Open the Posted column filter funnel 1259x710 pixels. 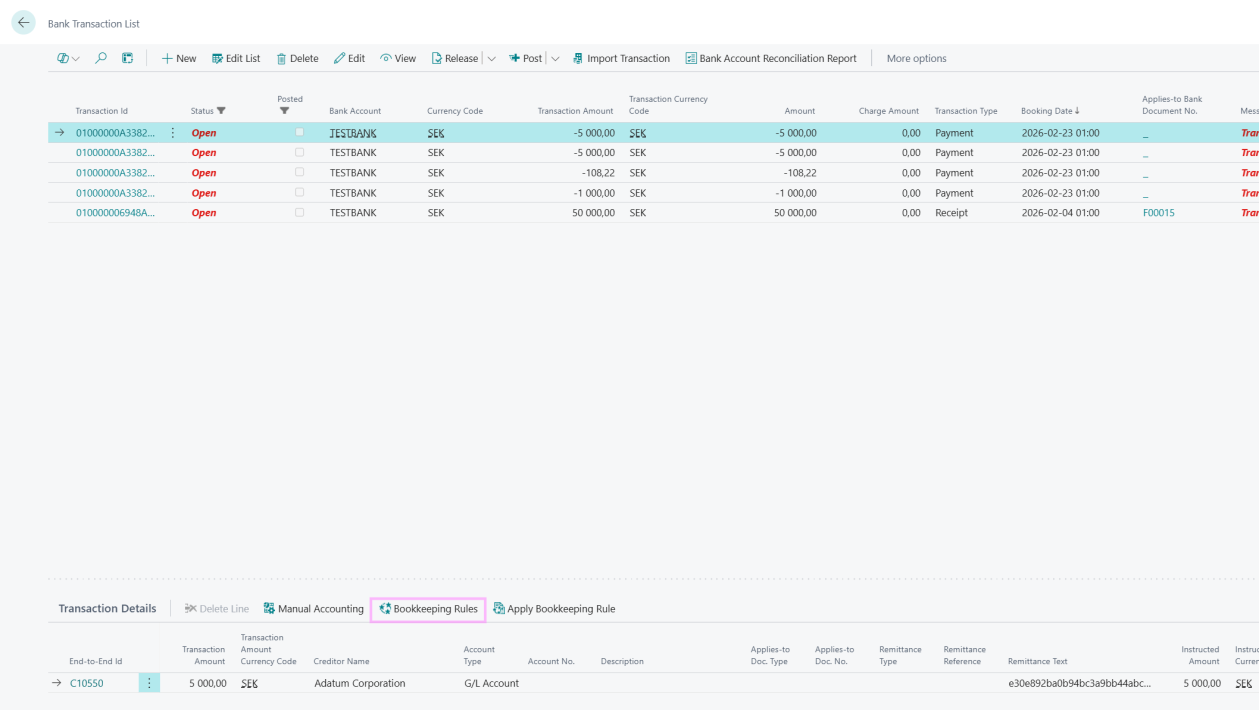click(x=285, y=111)
